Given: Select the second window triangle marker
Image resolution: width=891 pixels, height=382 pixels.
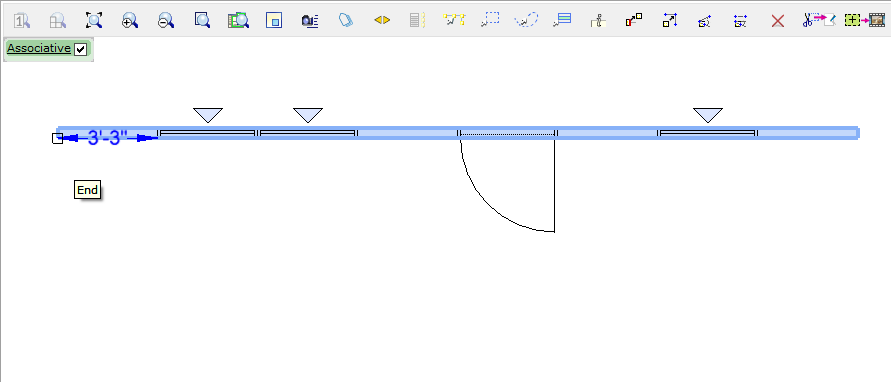Looking at the screenshot, I should (x=308, y=115).
